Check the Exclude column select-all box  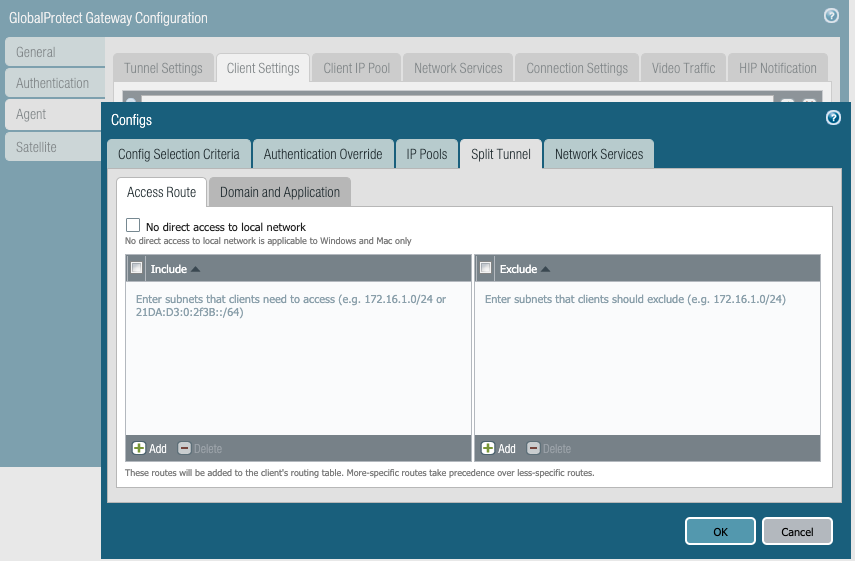(x=485, y=268)
